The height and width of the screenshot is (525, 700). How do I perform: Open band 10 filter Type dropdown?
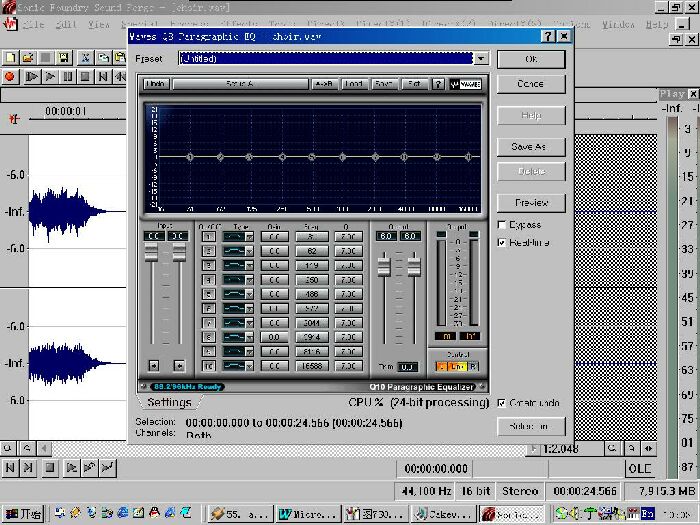point(250,366)
